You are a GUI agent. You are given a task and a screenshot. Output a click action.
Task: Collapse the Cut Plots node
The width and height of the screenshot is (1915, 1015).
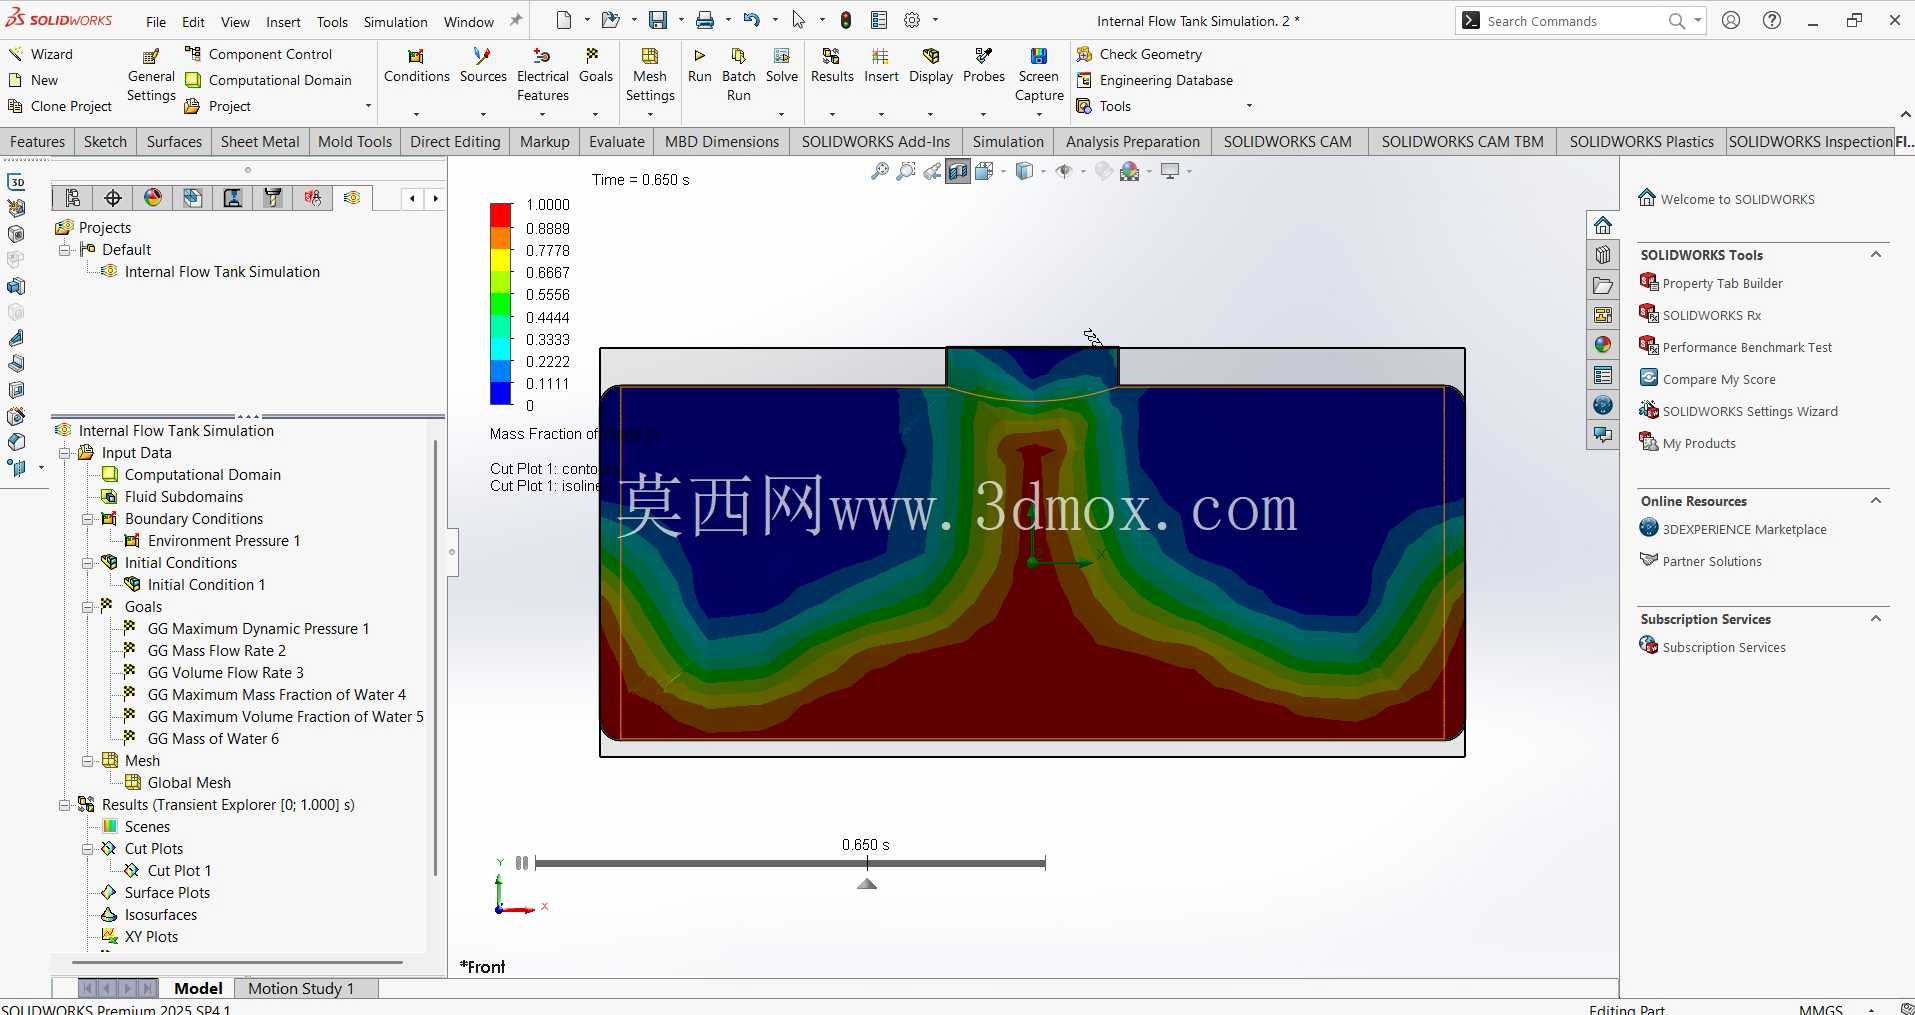tap(88, 849)
